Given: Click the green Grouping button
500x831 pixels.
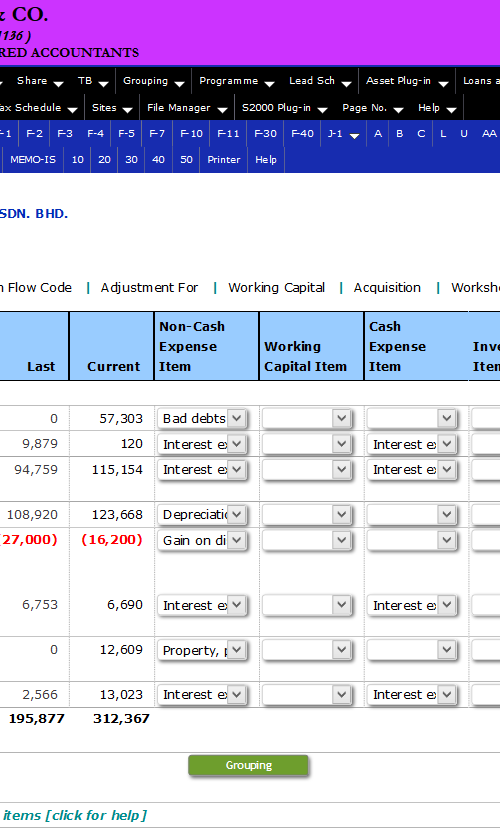Looking at the screenshot, I should 248,765.
